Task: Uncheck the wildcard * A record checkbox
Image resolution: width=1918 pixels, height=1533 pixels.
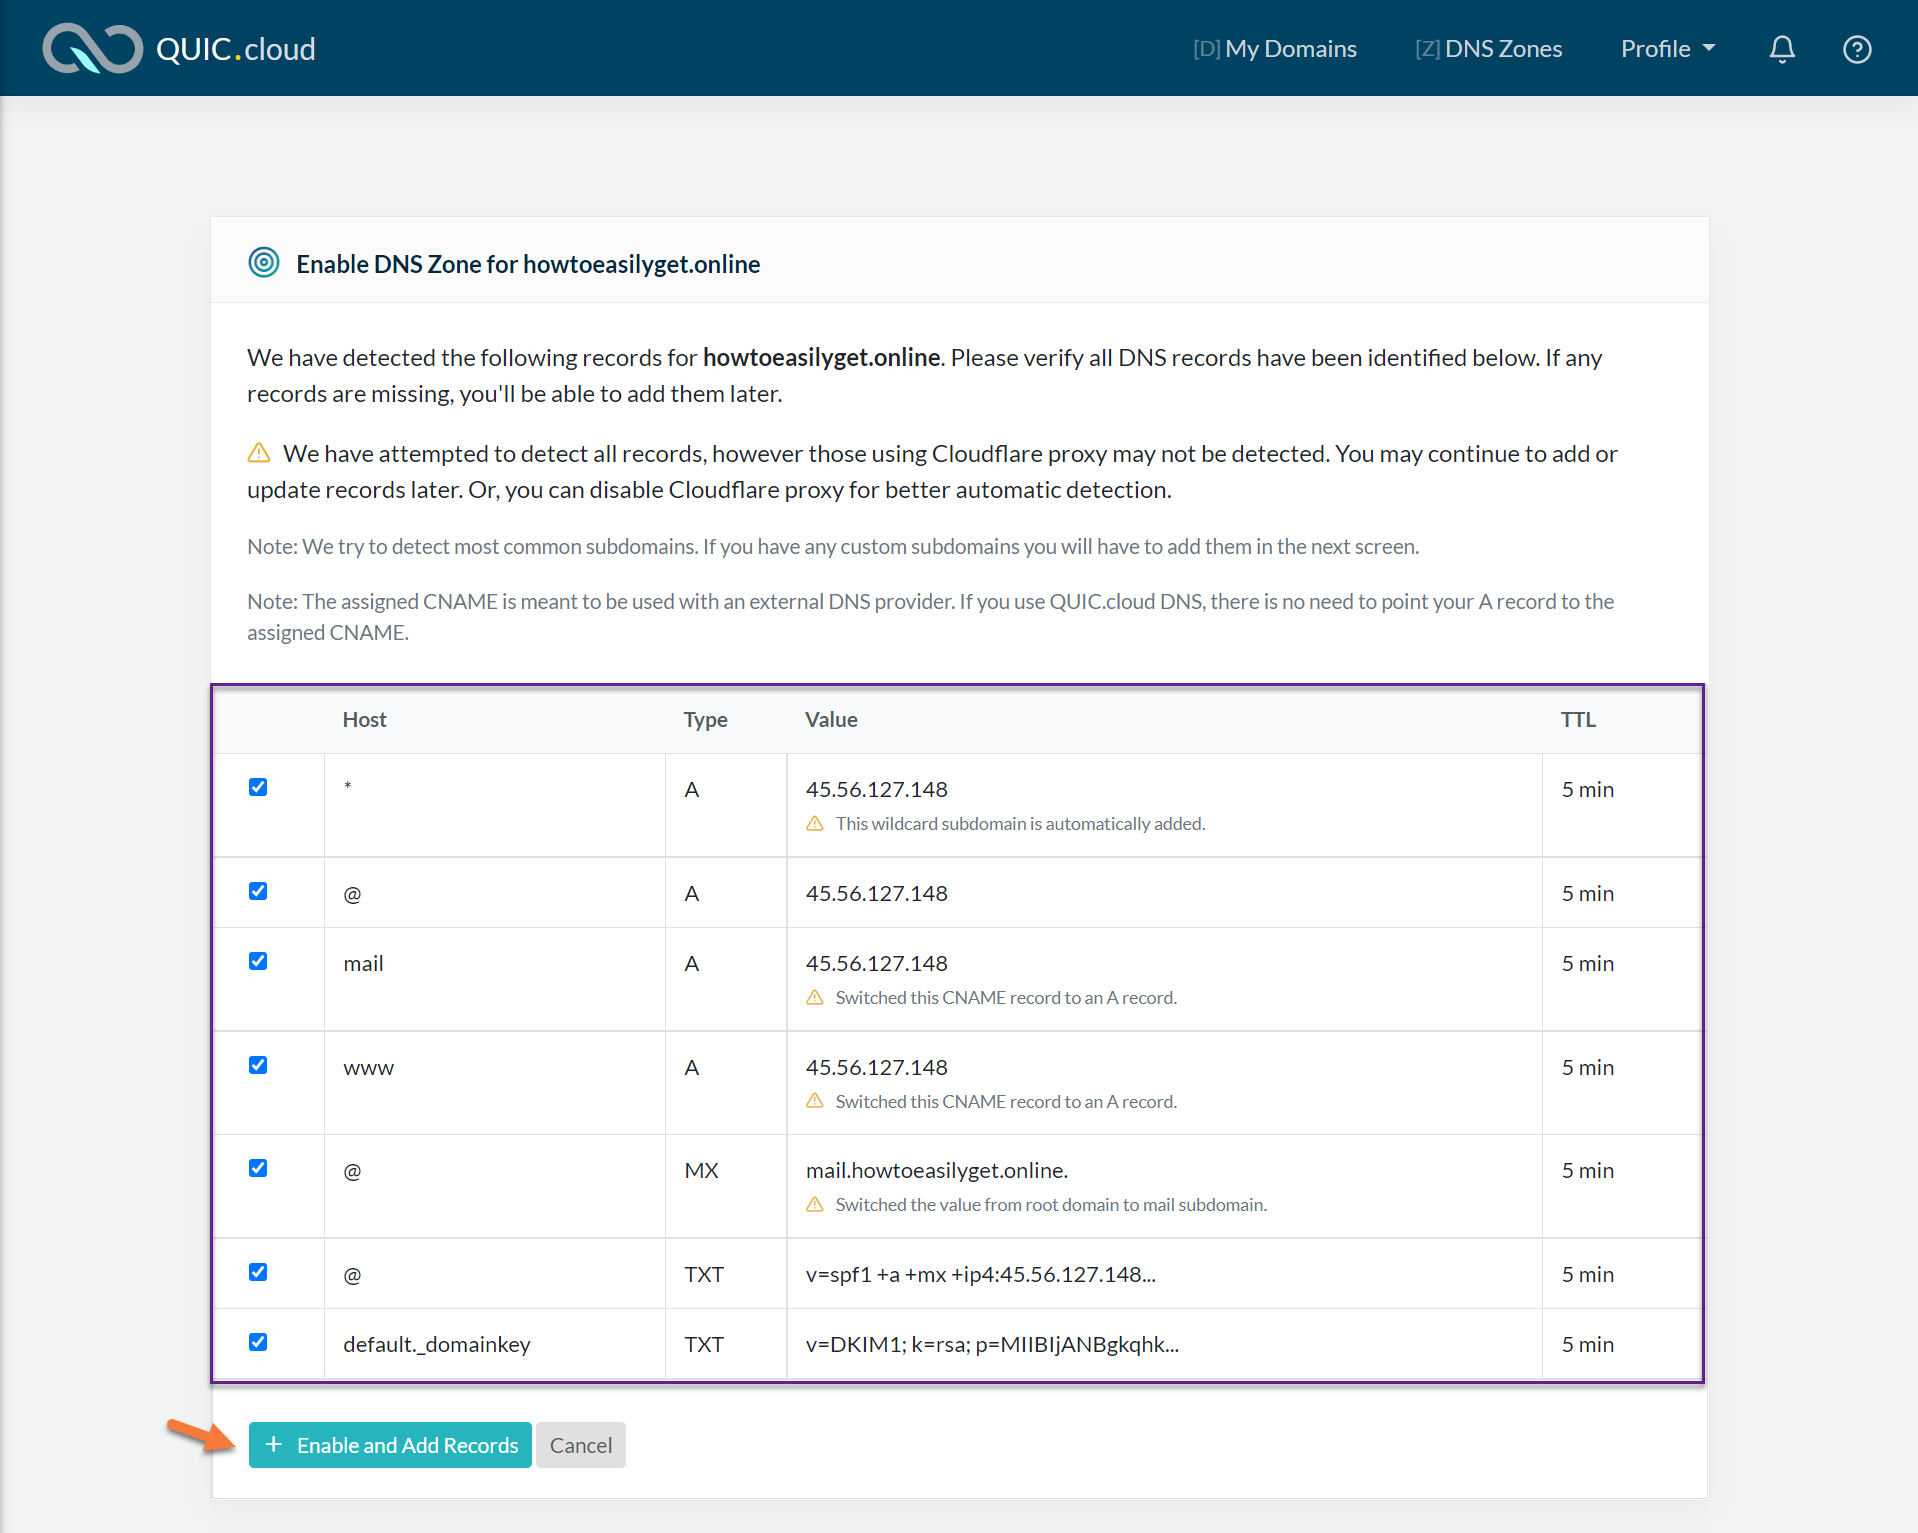Action: (x=258, y=787)
